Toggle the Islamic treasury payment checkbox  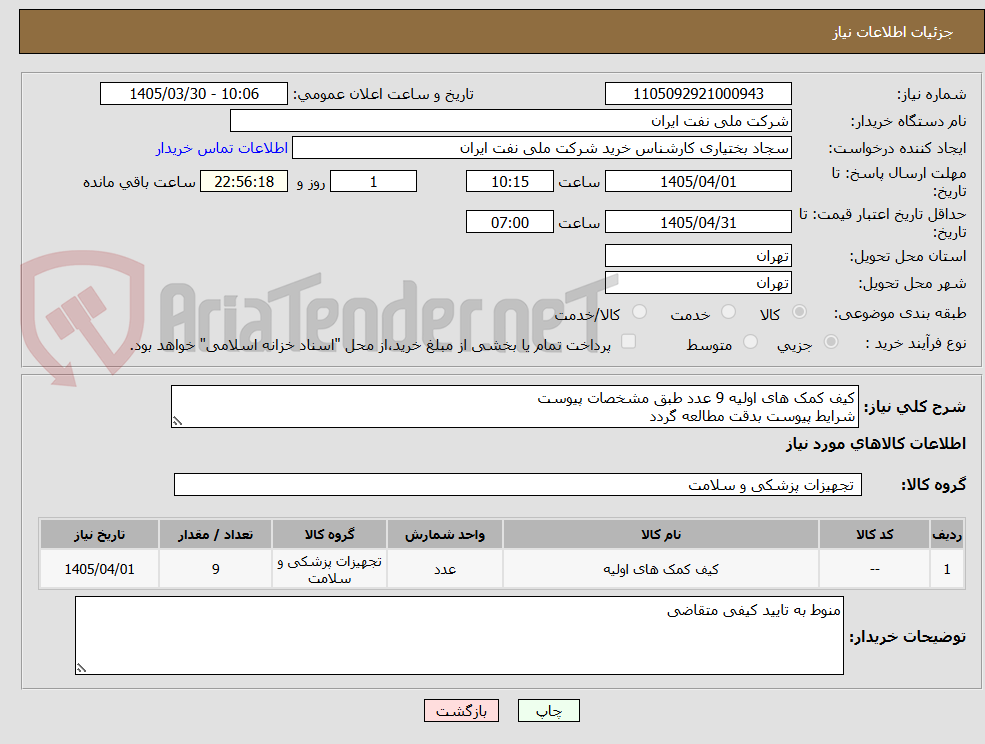[x=628, y=341]
